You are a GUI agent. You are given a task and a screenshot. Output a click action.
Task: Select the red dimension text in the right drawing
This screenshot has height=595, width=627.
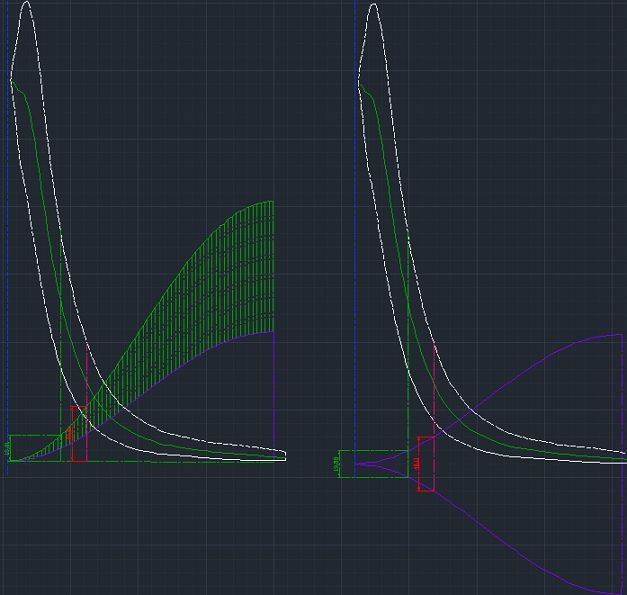click(416, 464)
